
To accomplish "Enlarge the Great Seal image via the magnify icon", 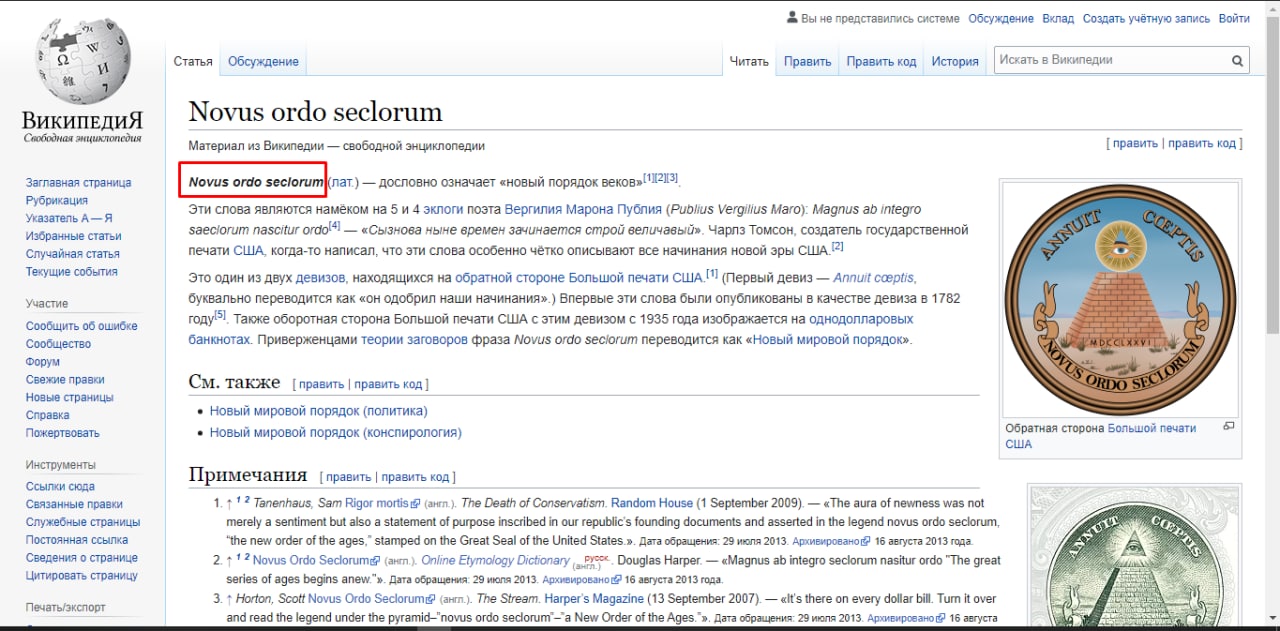I will (x=1229, y=427).
